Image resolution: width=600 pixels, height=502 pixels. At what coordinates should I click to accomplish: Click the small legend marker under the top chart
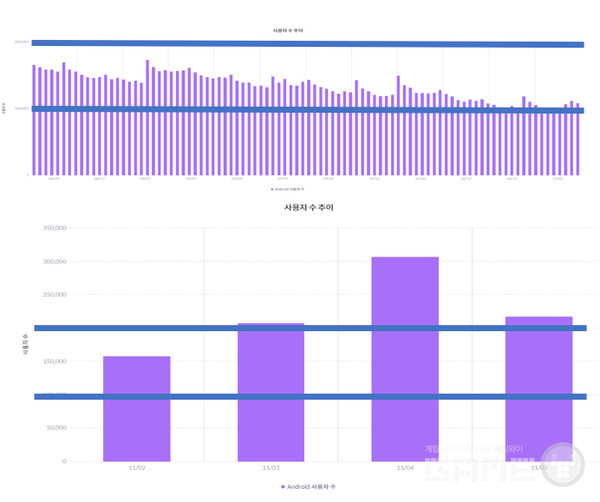point(271,188)
